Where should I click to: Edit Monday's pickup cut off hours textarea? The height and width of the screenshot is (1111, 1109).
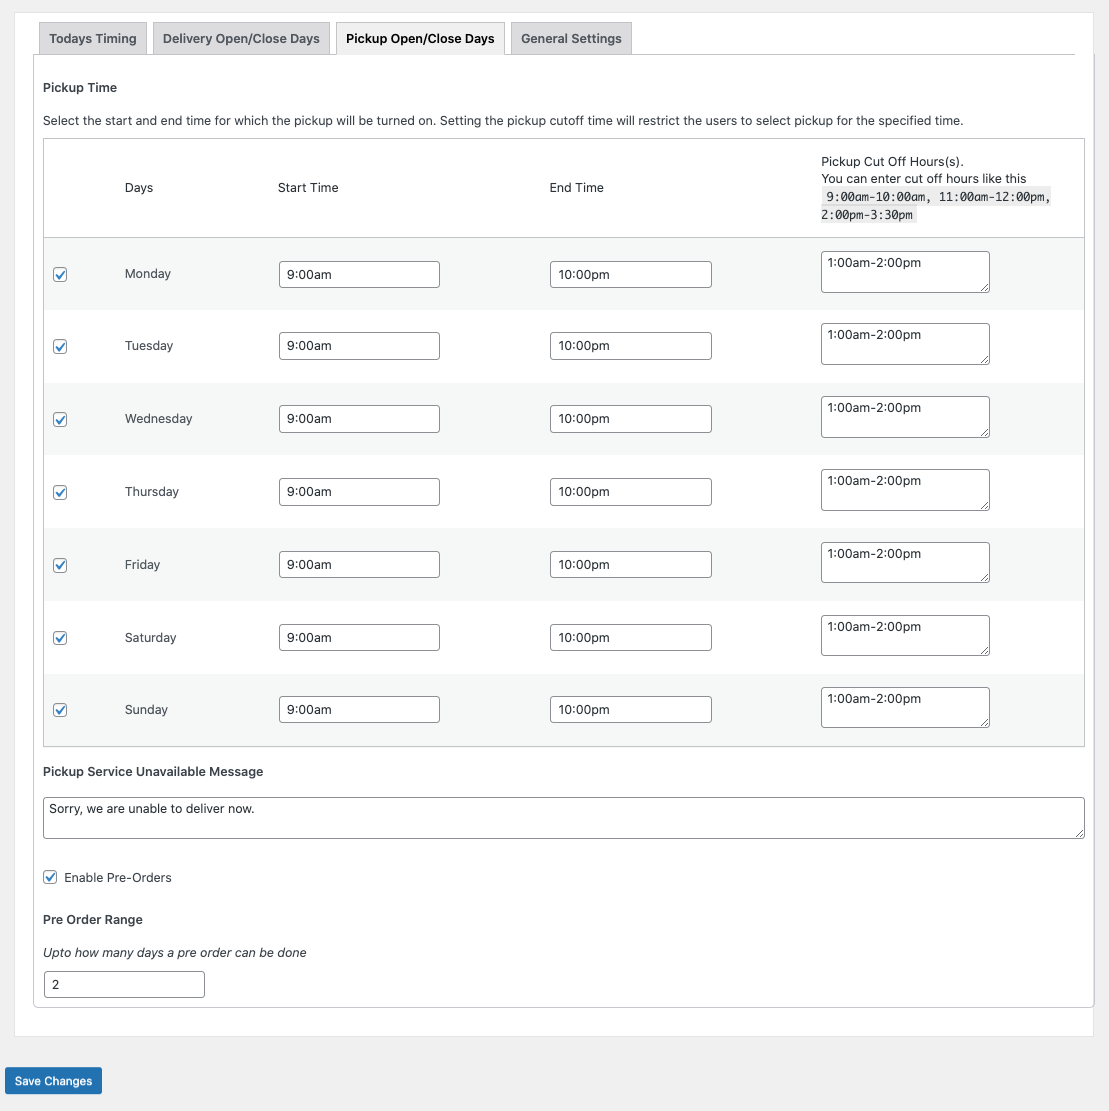point(904,272)
